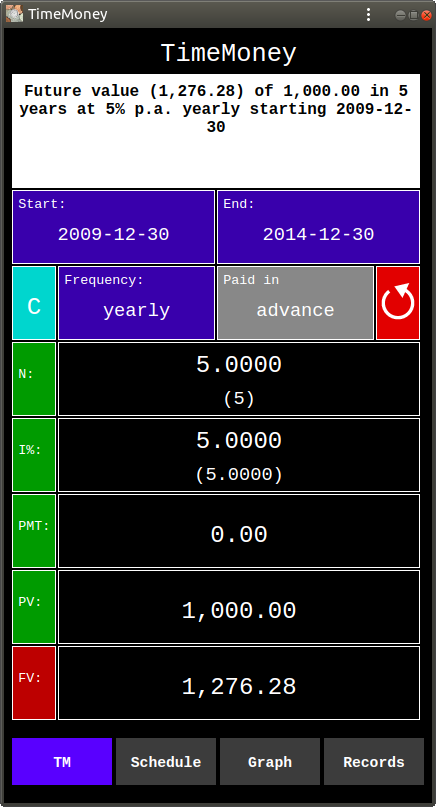Toggle the Paid in advance setting
The image size is (436, 807).
[x=295, y=303]
